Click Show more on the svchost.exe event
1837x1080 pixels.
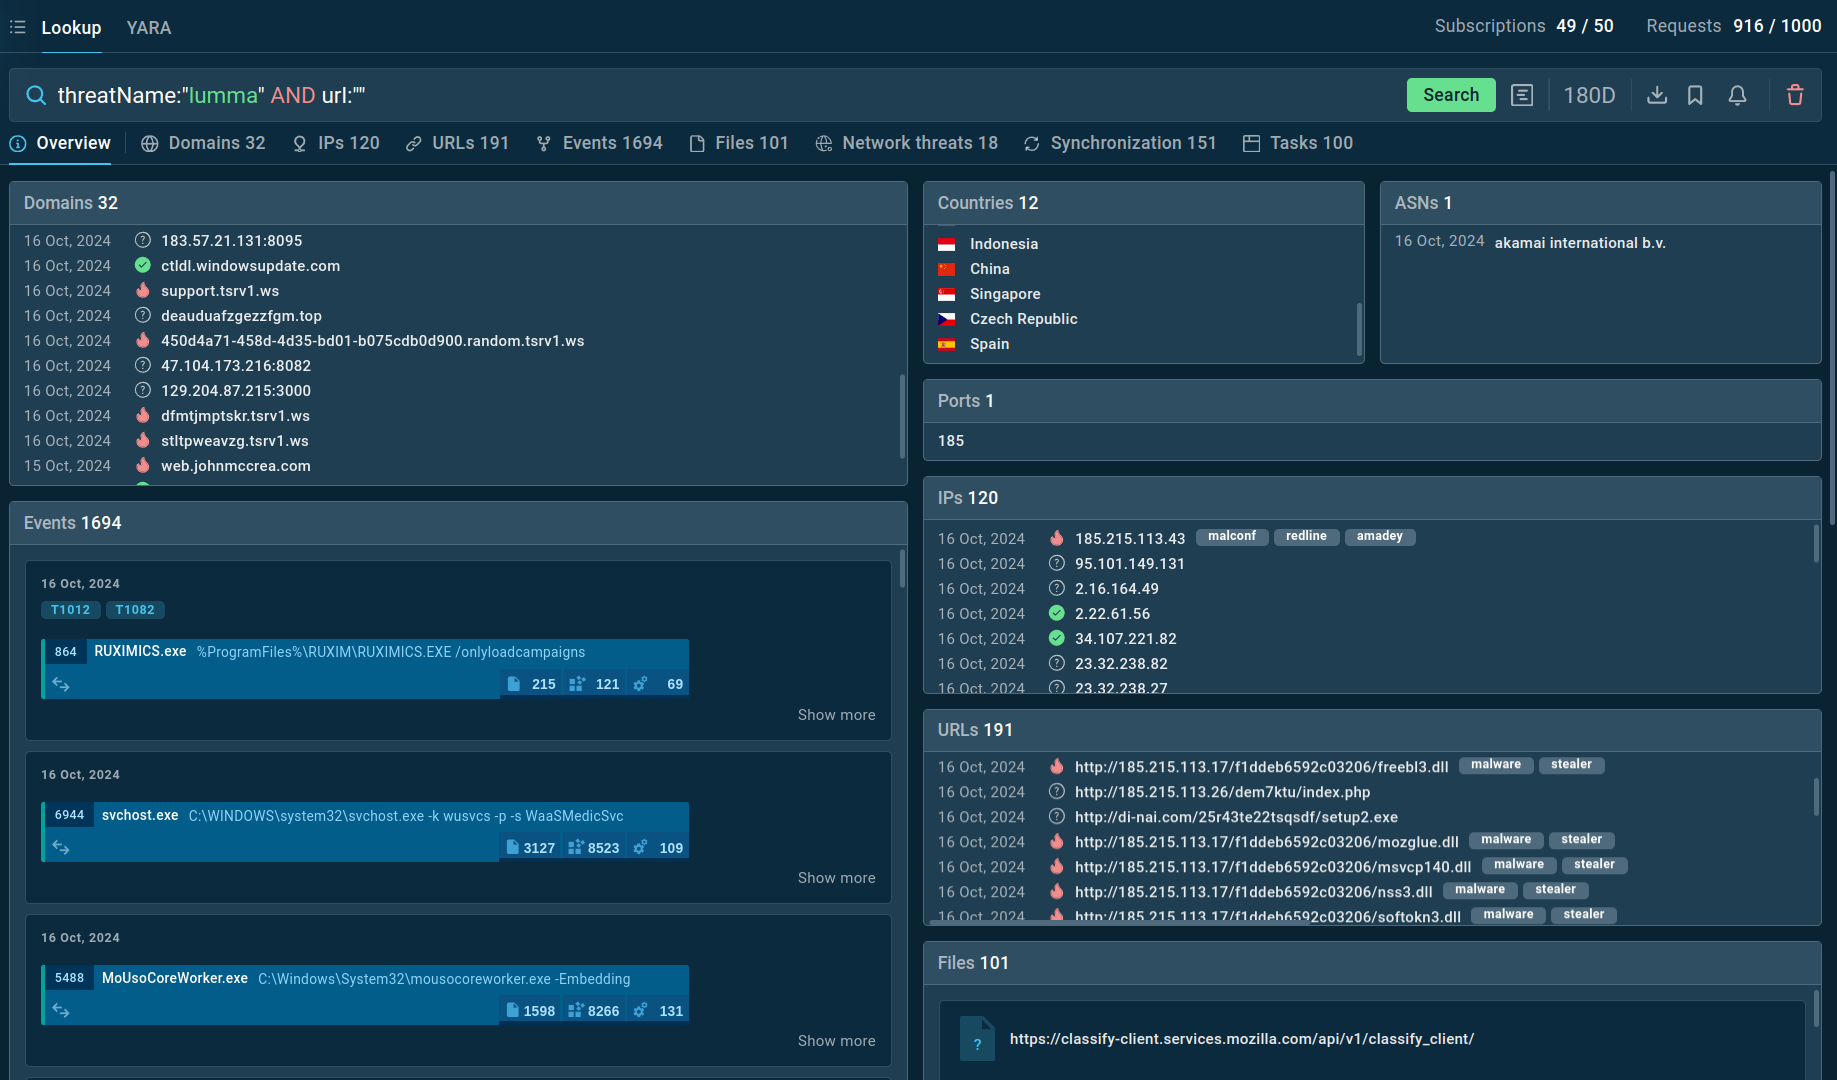pyautogui.click(x=836, y=877)
